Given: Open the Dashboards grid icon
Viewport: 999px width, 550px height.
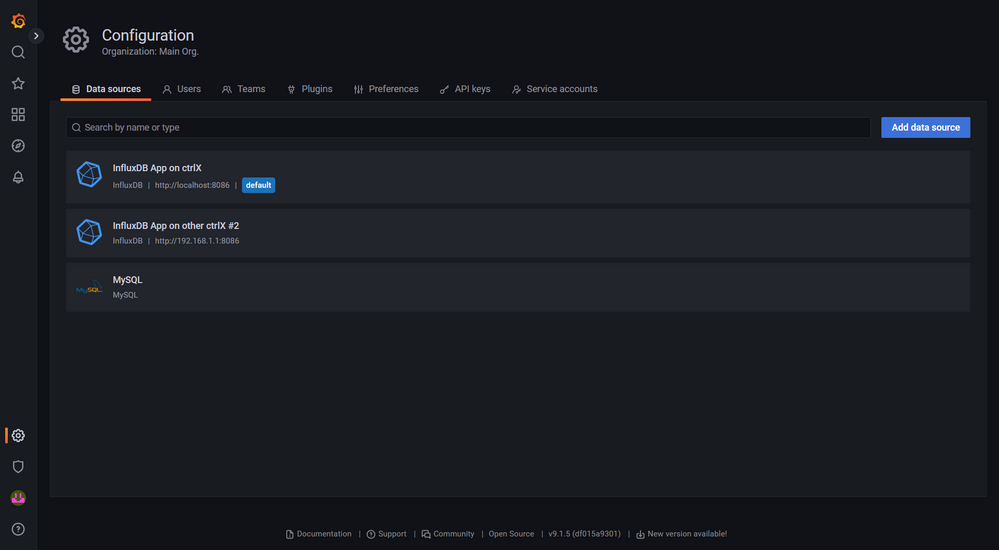Looking at the screenshot, I should click(18, 115).
